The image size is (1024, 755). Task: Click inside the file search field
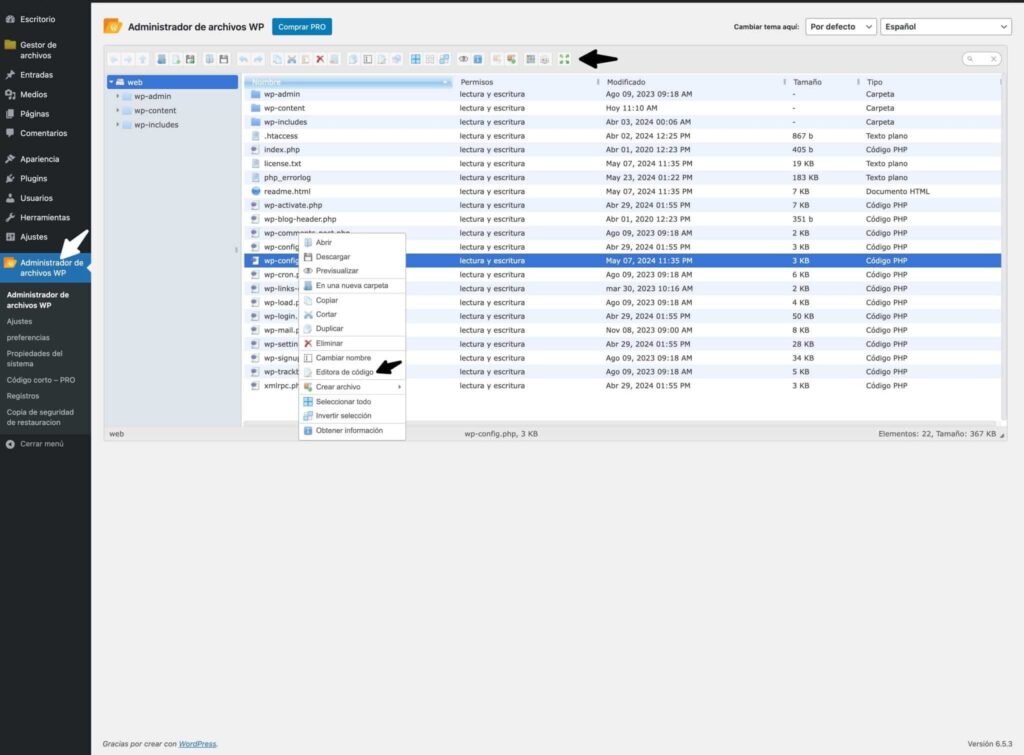tap(980, 59)
